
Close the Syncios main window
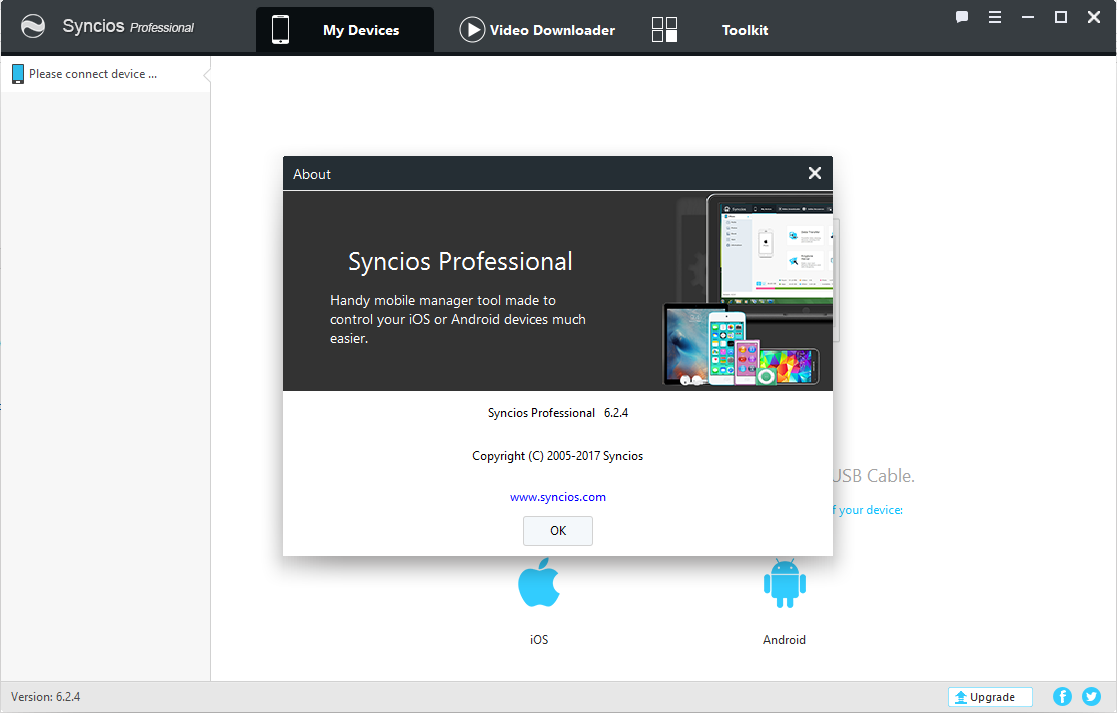click(1094, 17)
